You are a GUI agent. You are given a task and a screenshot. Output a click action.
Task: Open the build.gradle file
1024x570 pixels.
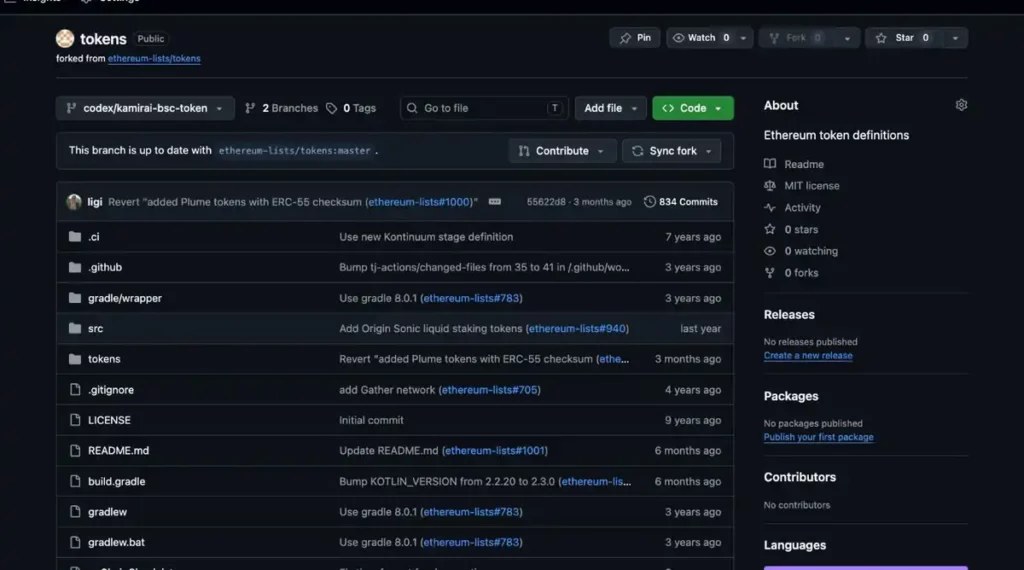[116, 481]
